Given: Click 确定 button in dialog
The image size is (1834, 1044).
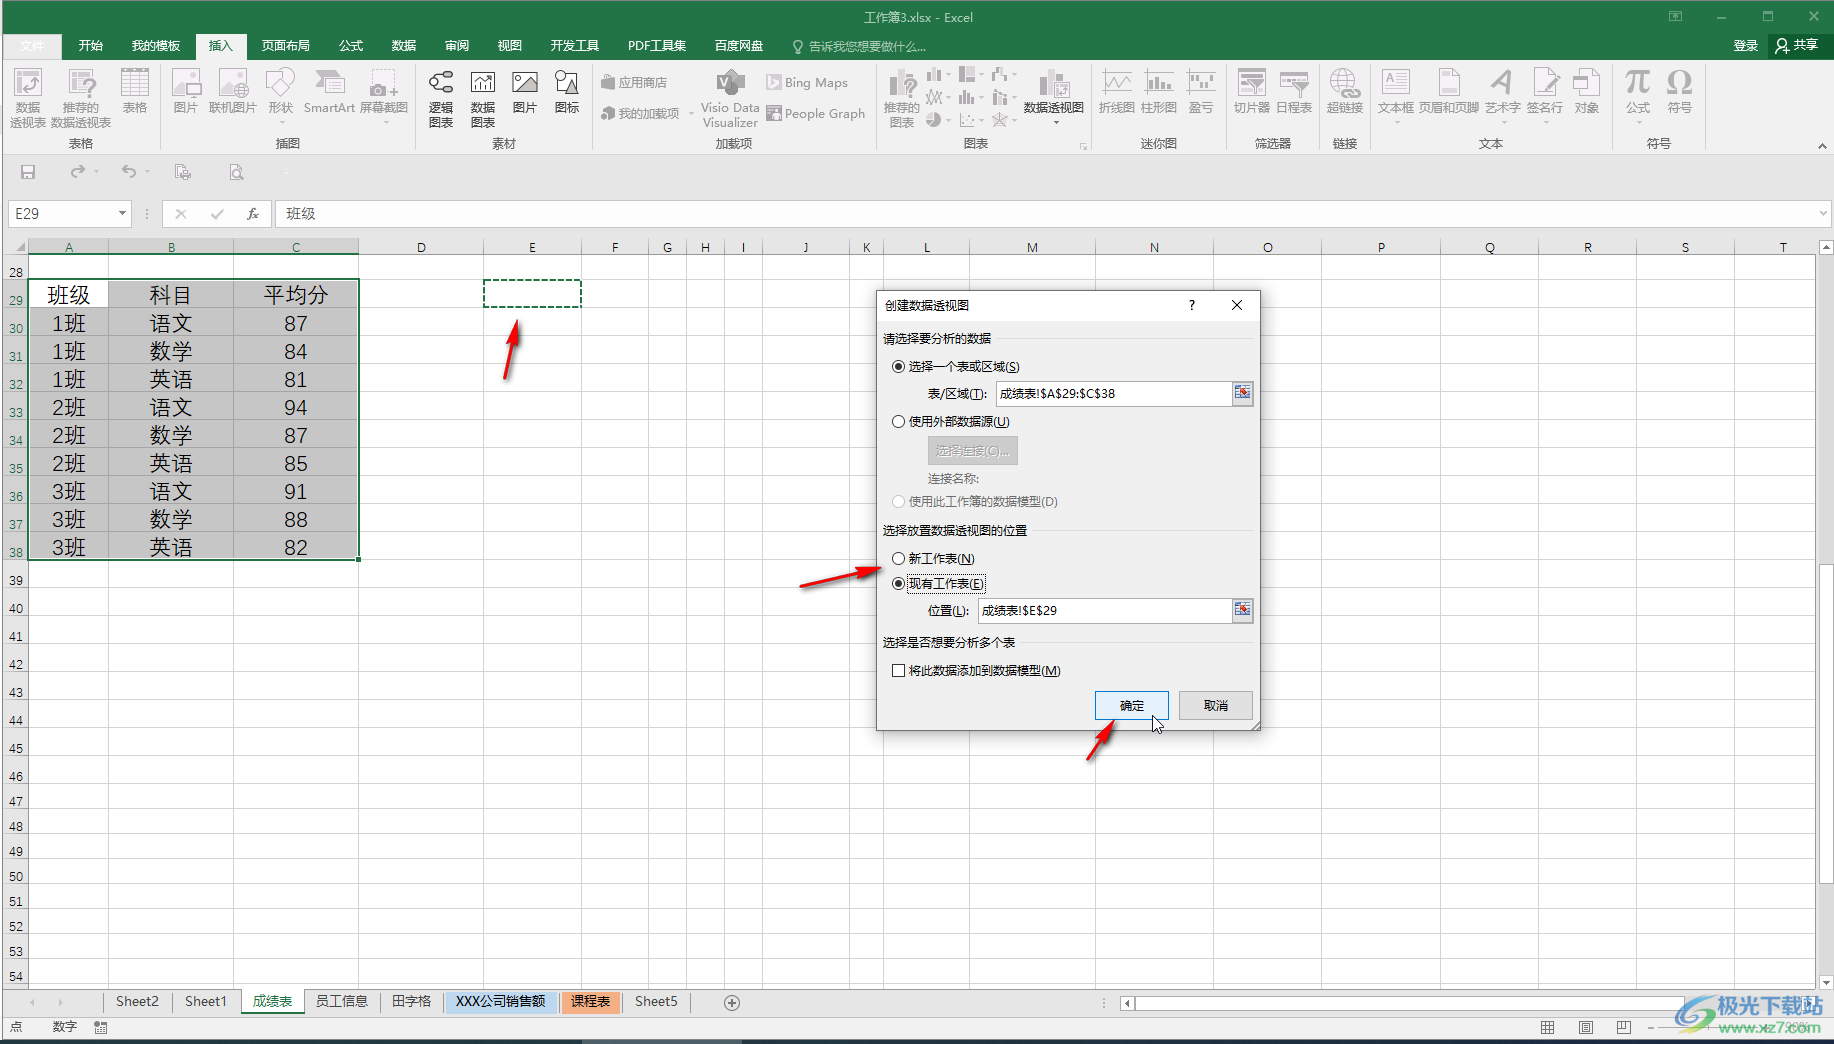Looking at the screenshot, I should (x=1132, y=705).
